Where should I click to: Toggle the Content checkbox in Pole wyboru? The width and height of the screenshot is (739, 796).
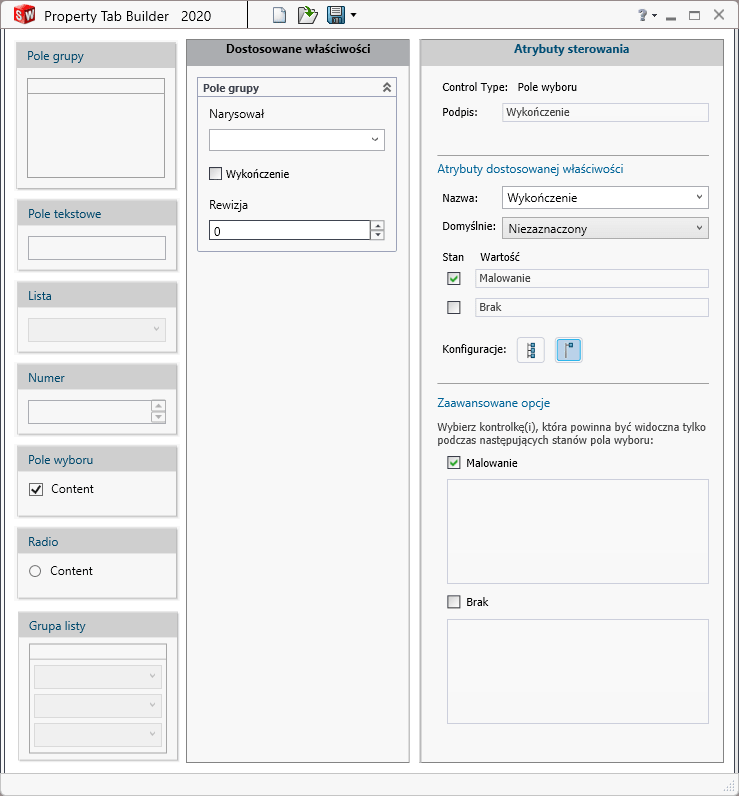click(x=36, y=489)
